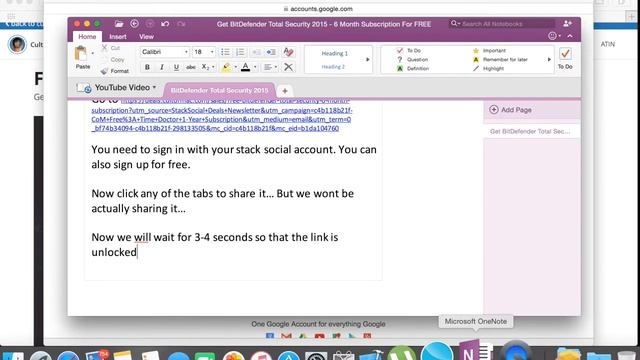Toggle the To Do tag checkbox in gallery
Image resolution: width=640 pixels, height=360 pixels.
[409, 51]
